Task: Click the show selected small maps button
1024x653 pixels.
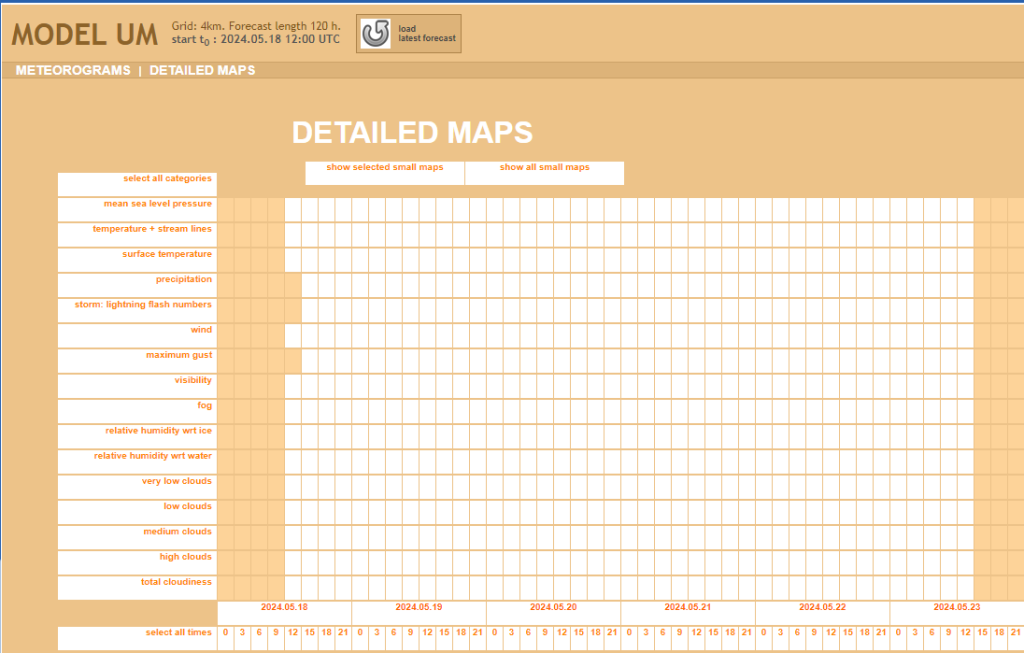Action: pos(384,168)
